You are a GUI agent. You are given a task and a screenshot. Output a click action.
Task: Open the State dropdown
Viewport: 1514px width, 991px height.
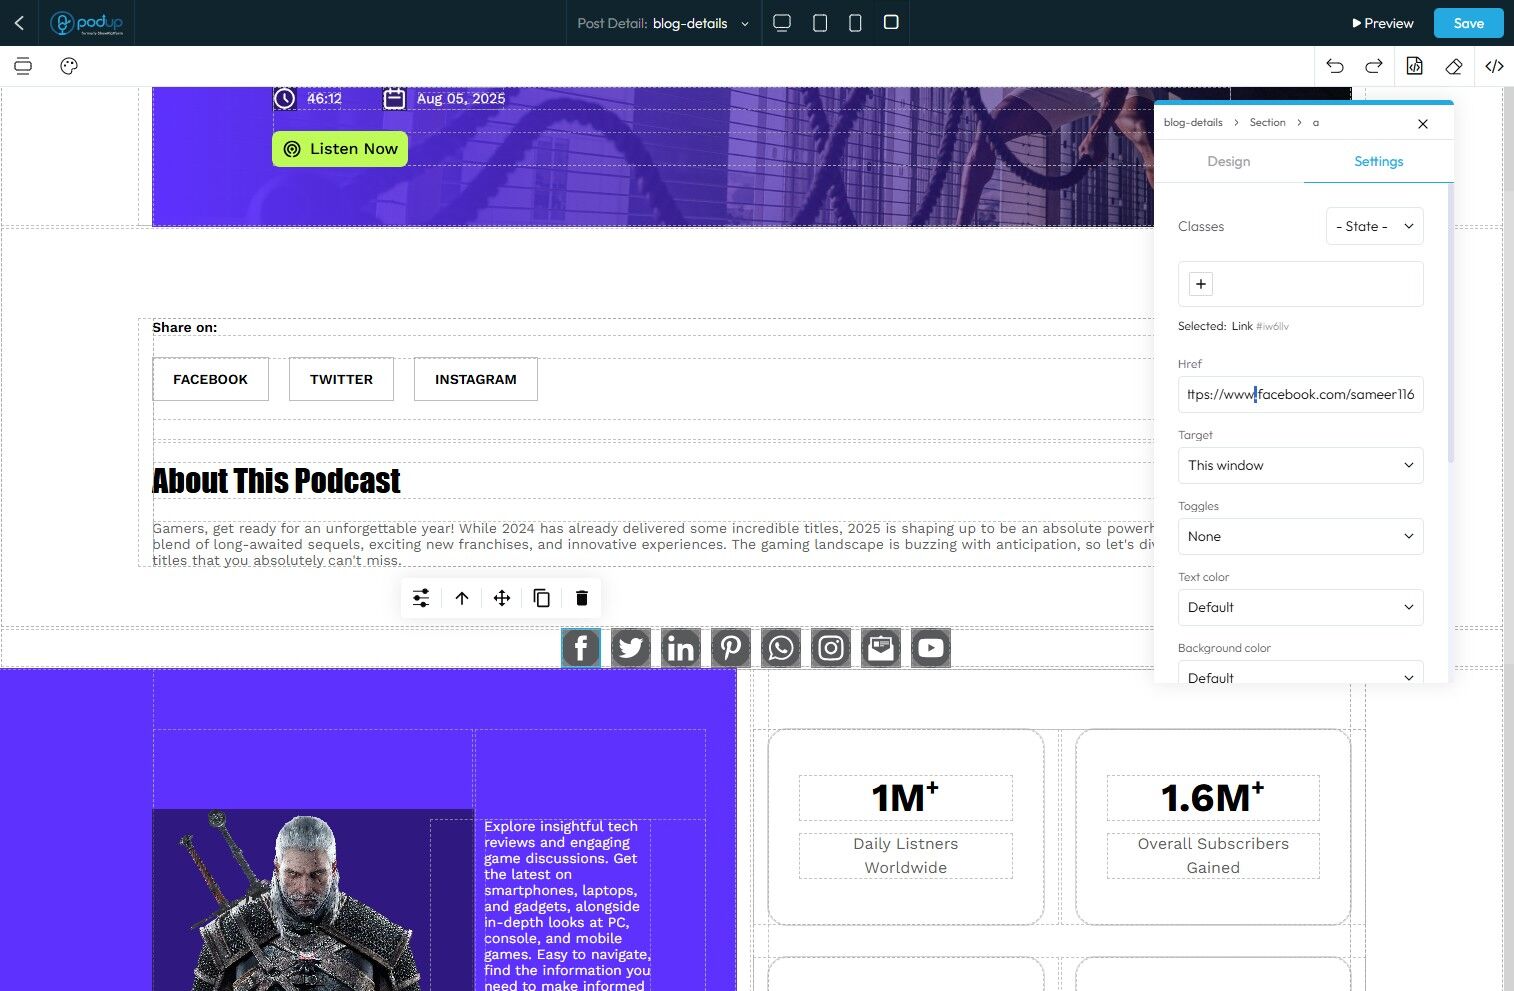click(x=1375, y=226)
